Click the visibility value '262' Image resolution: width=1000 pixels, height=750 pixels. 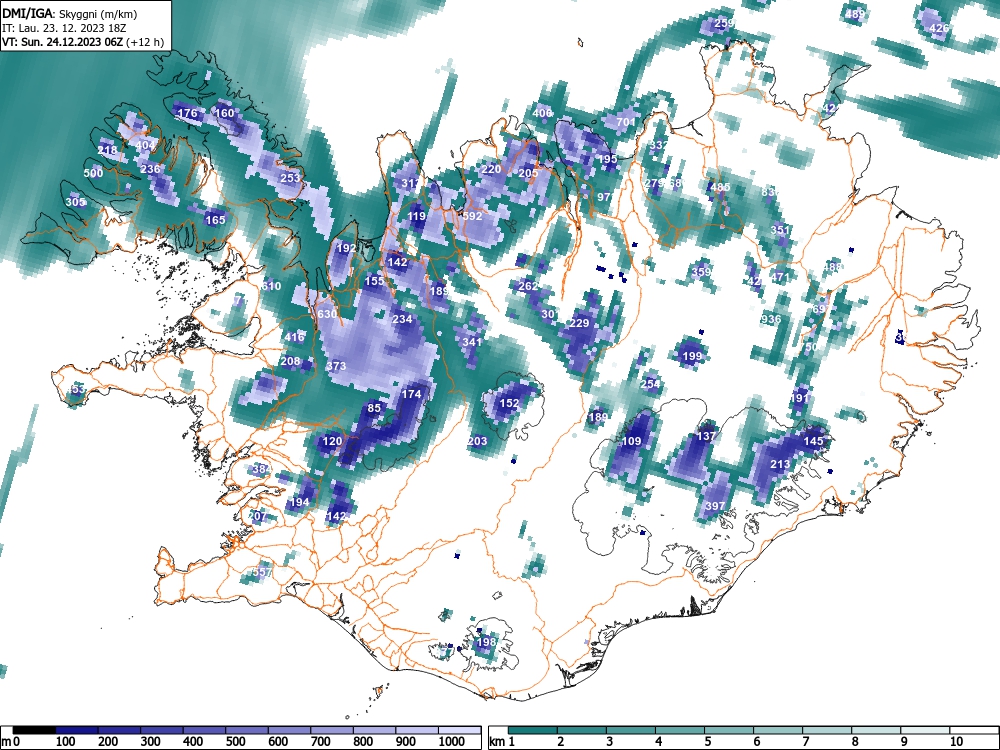point(528,286)
